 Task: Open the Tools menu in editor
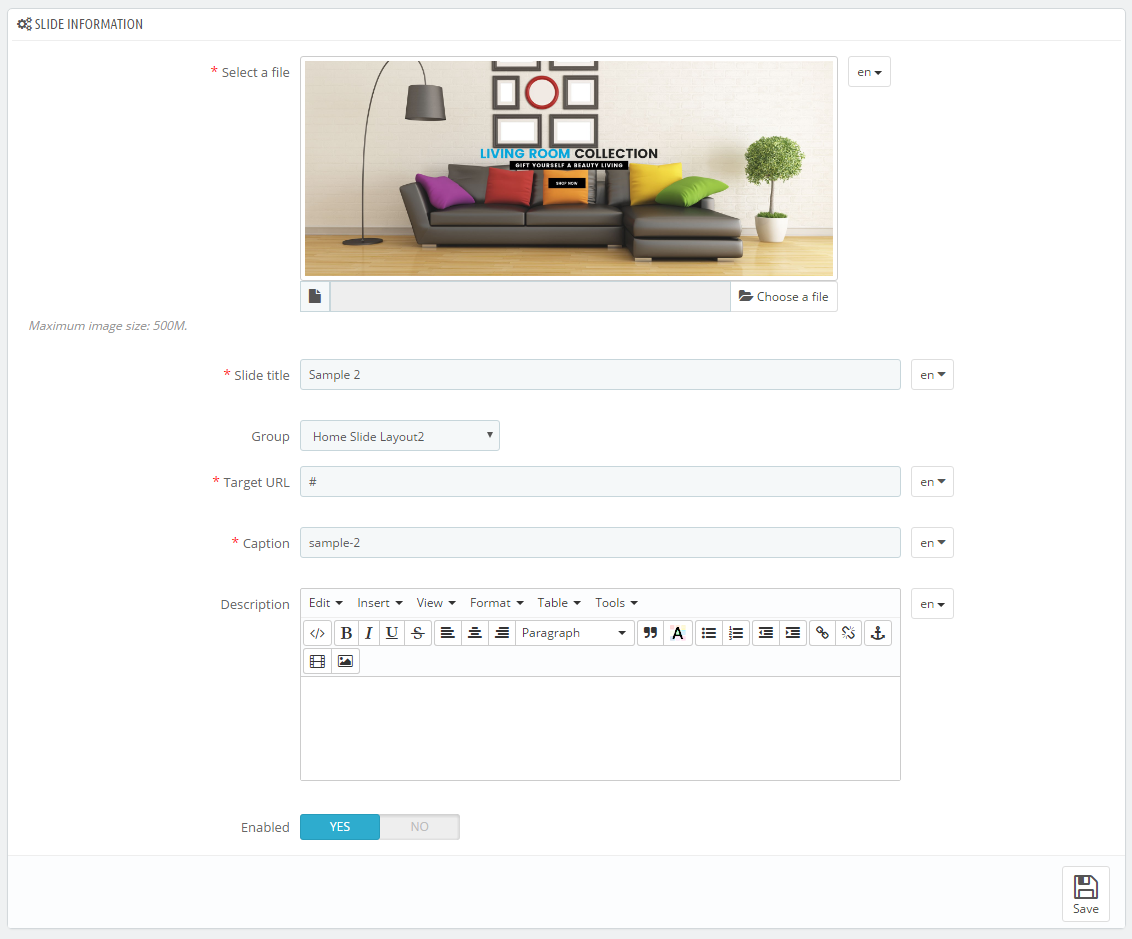click(x=617, y=603)
